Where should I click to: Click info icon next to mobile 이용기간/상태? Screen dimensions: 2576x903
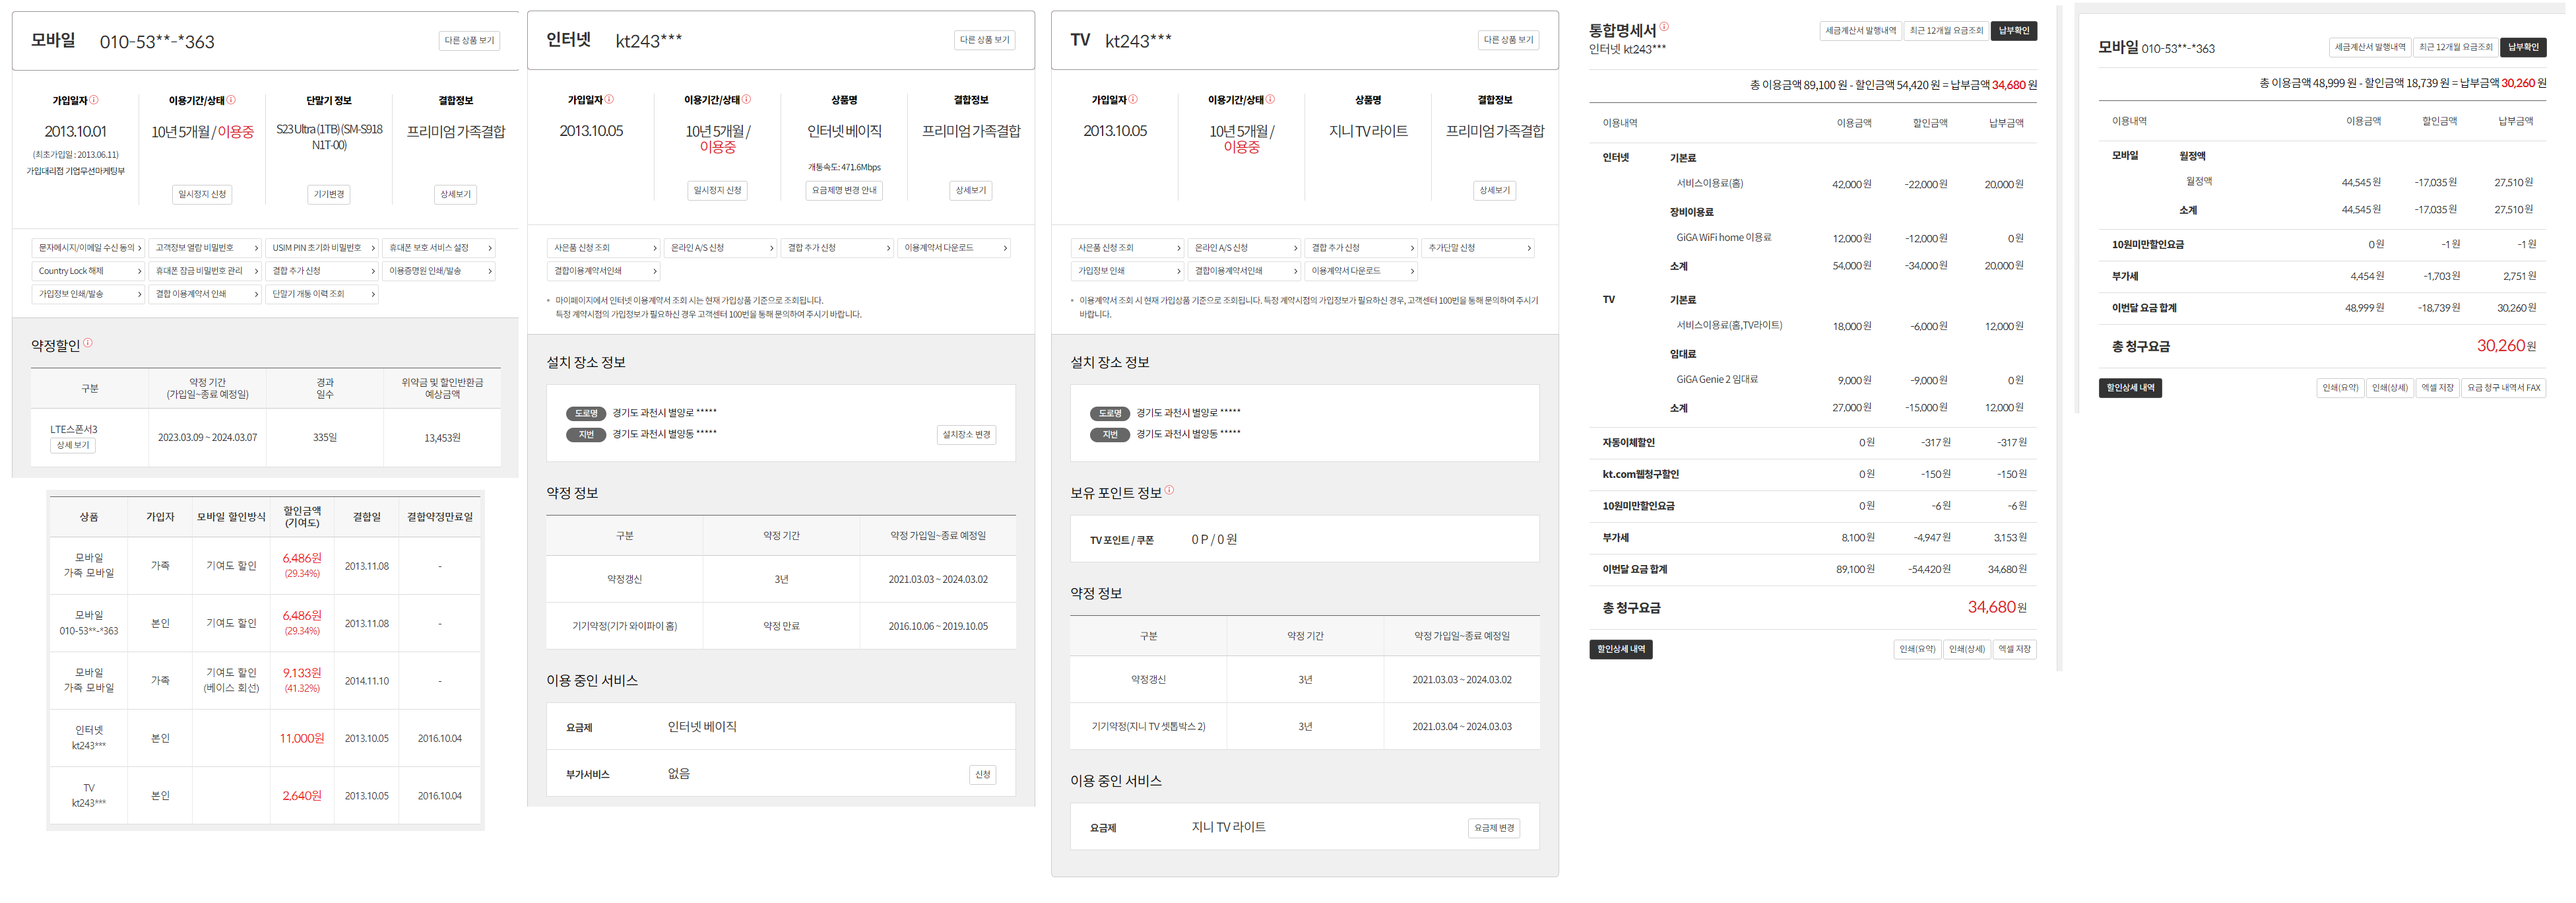coord(231,100)
